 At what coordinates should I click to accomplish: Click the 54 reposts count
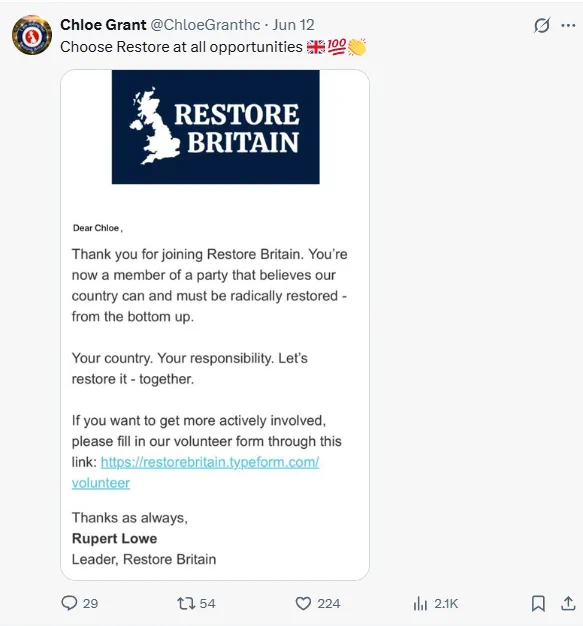207,603
